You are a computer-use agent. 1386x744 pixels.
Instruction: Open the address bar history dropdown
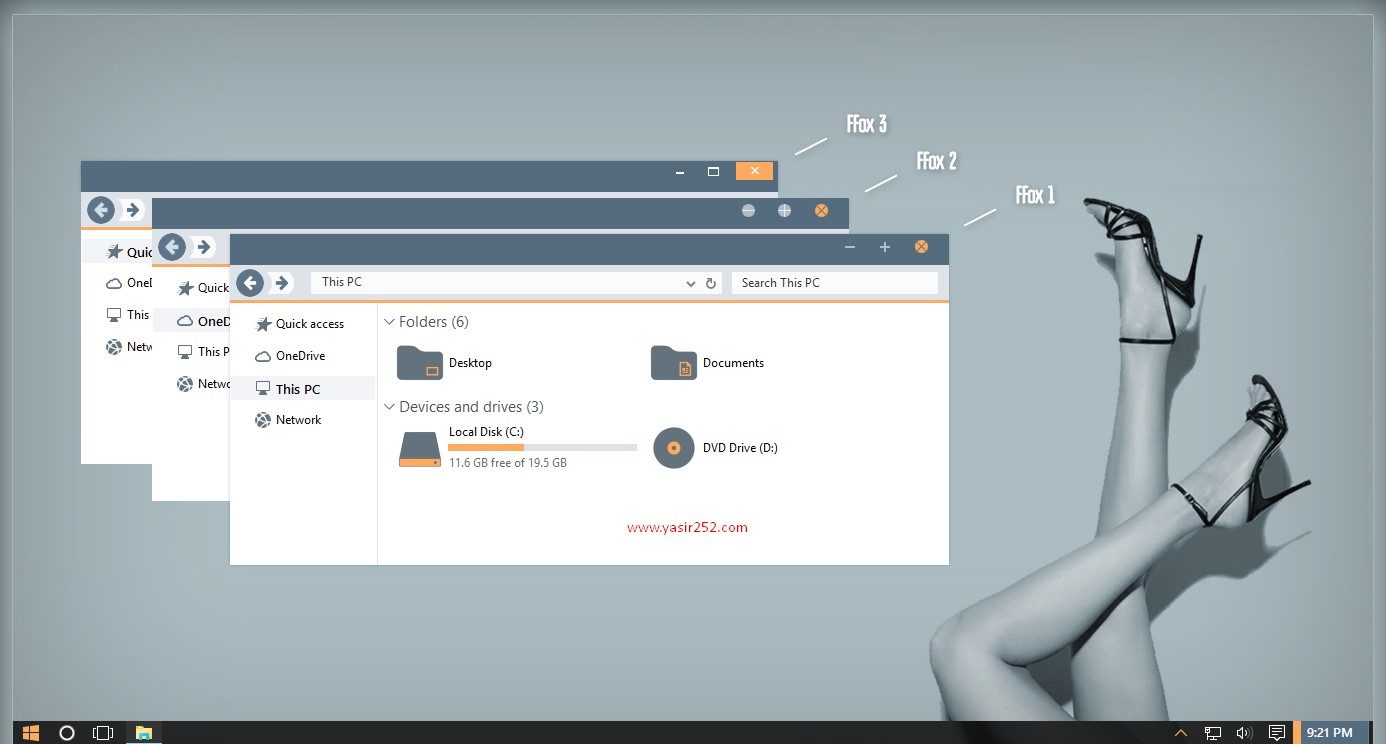pos(691,284)
